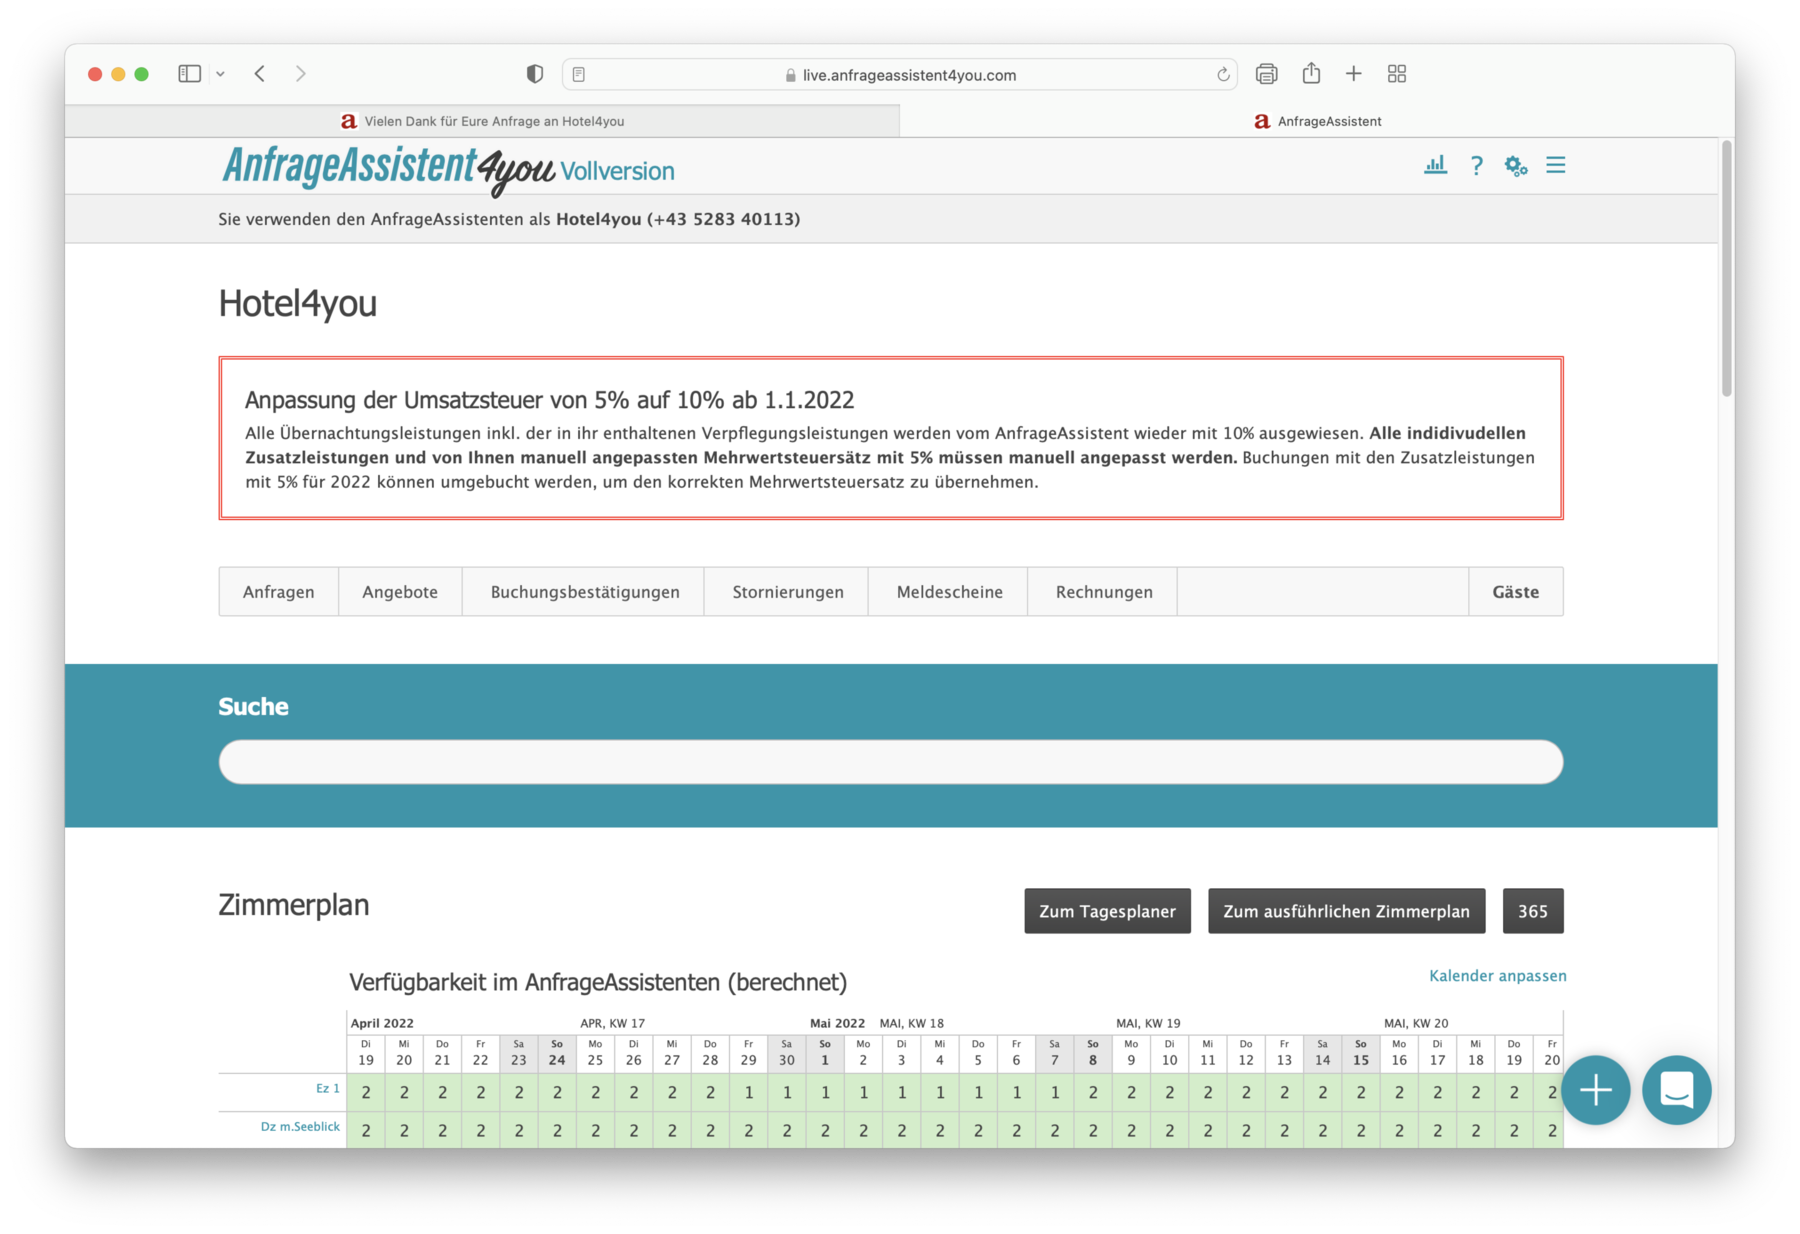Open the Stornierungen tab
The image size is (1800, 1234).
788,592
